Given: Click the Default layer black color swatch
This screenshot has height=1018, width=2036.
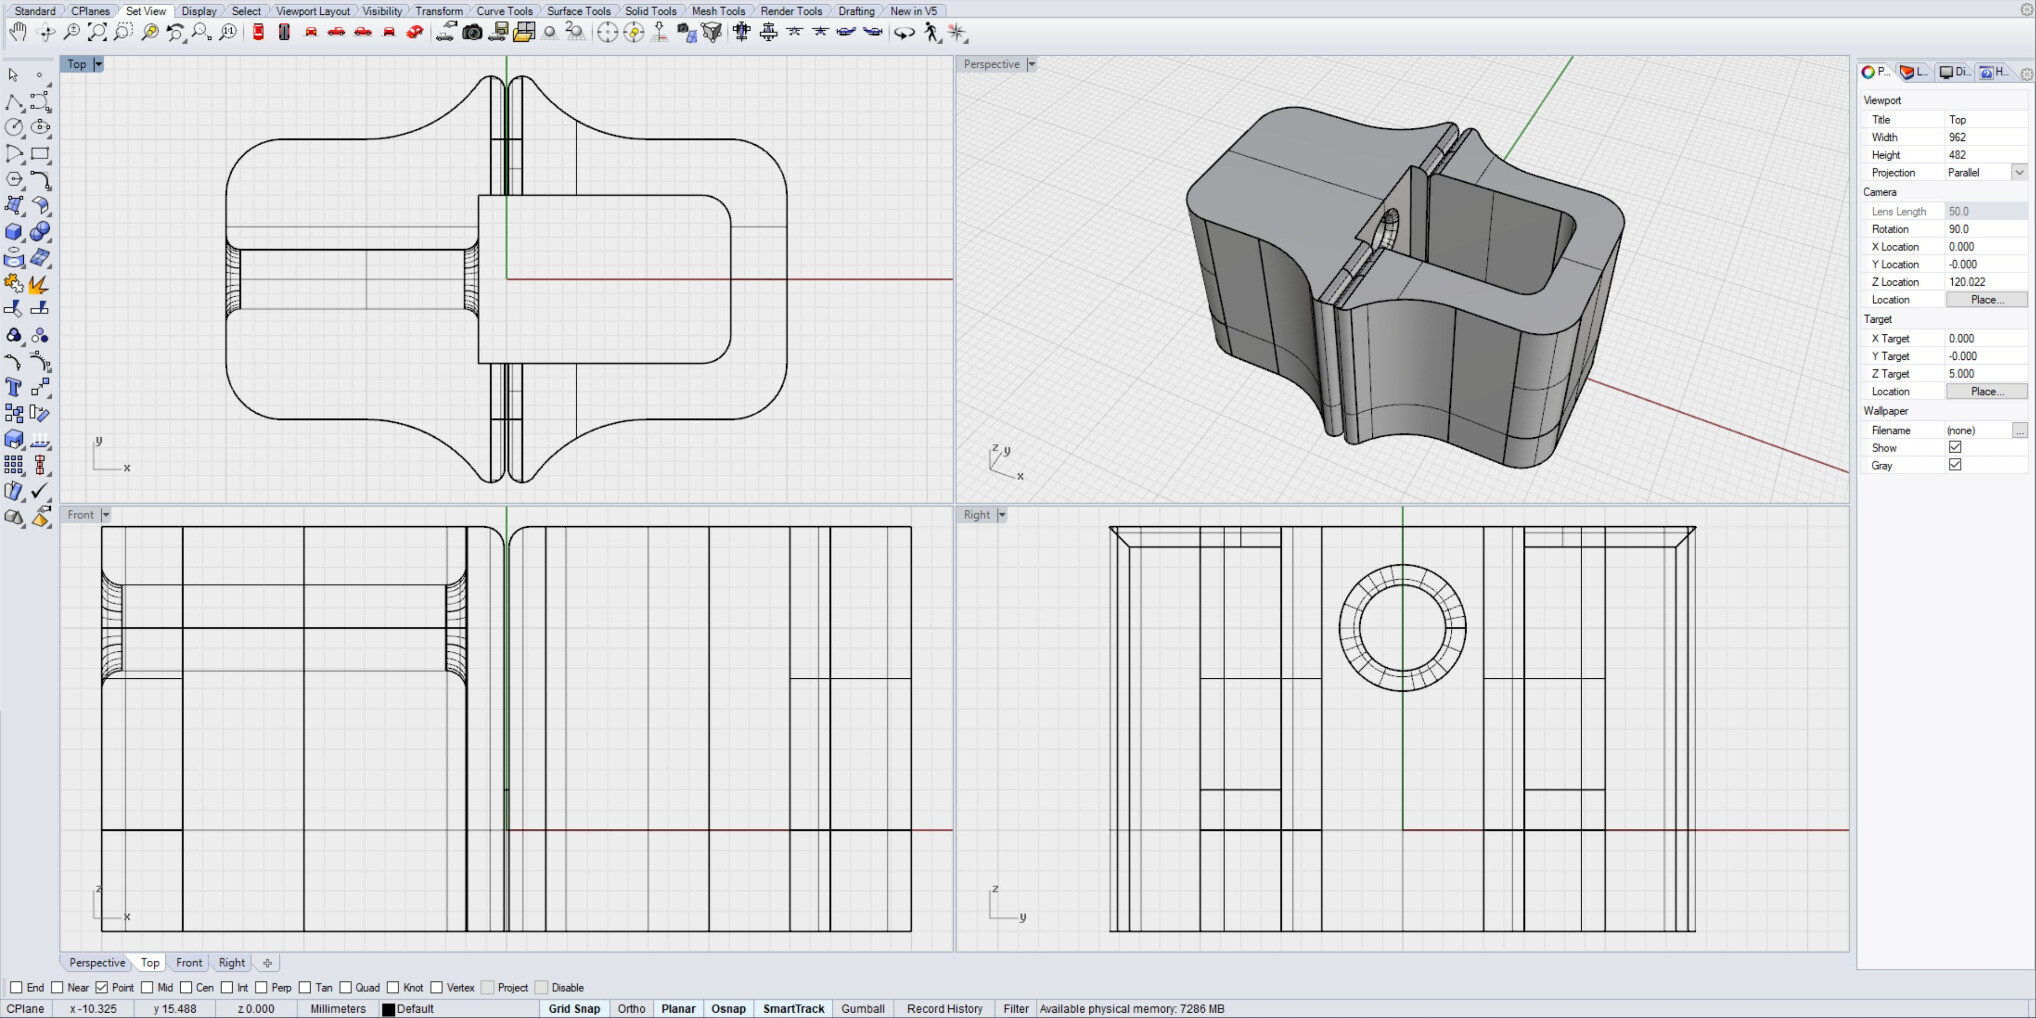Looking at the screenshot, I should click(389, 1009).
